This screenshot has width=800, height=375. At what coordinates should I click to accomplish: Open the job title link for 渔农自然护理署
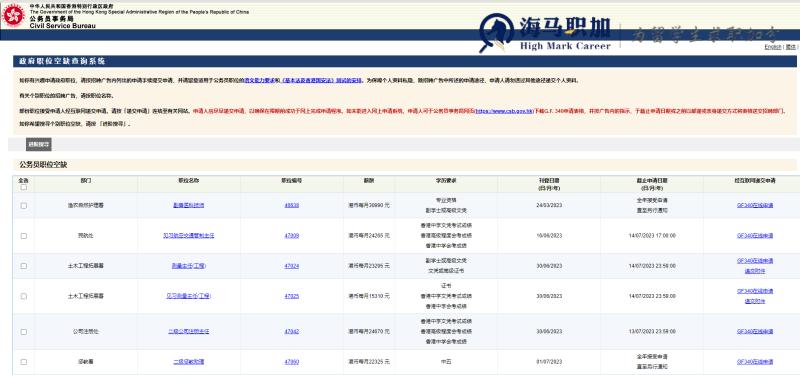(x=188, y=205)
